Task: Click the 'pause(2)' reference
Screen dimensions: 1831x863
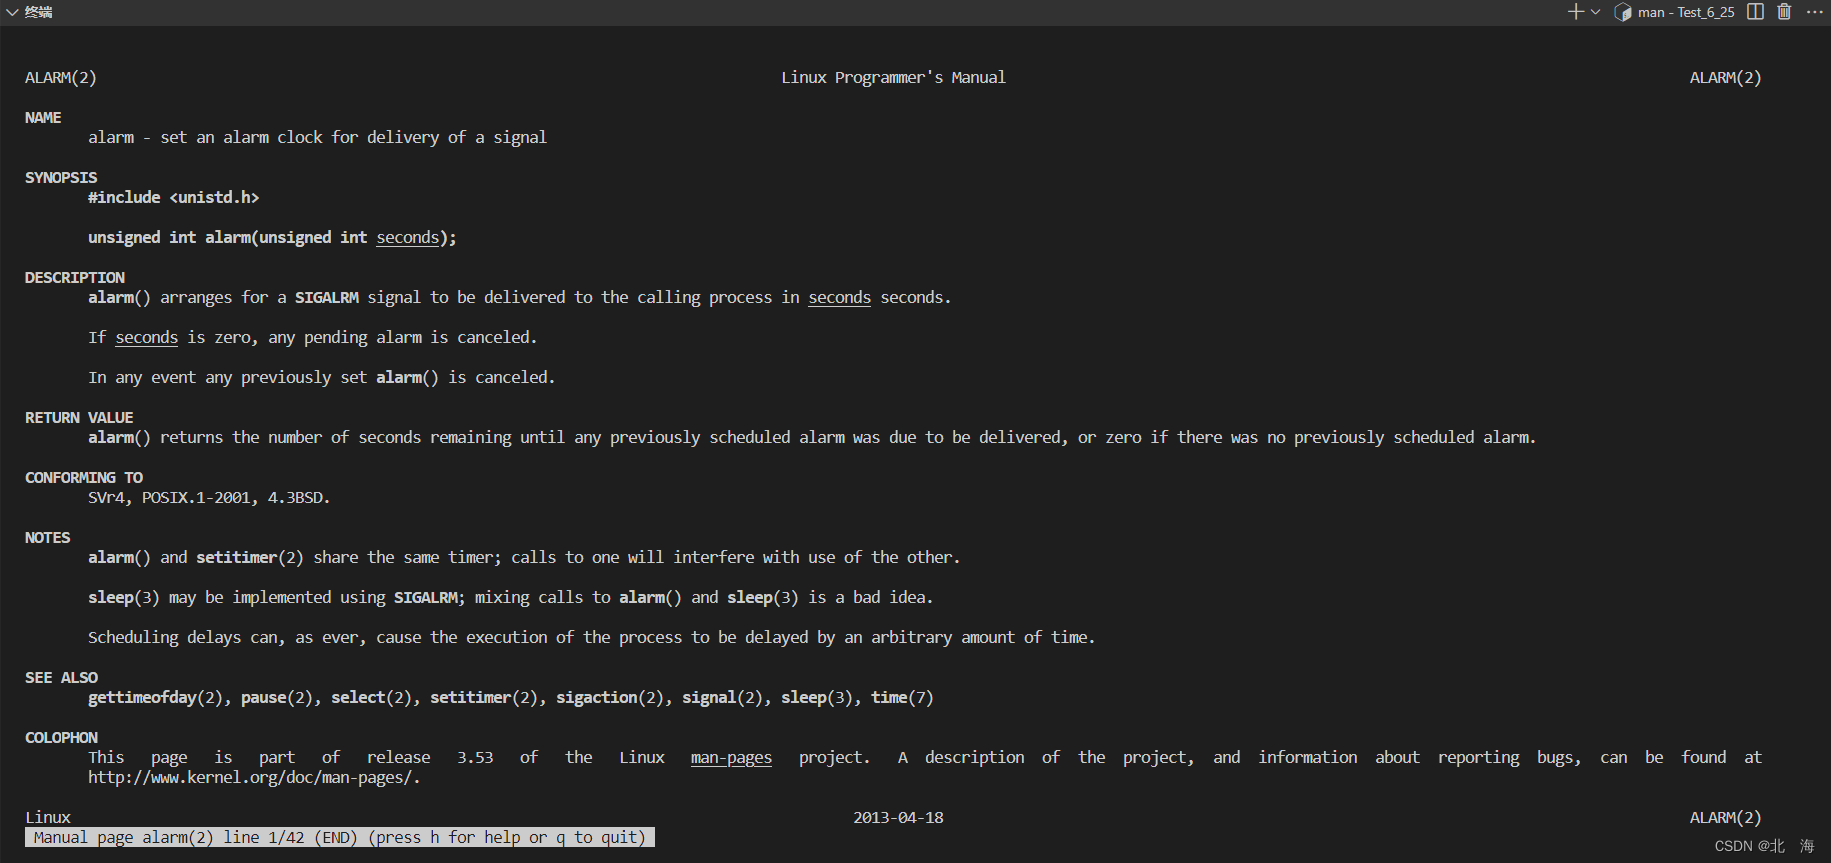Action: coord(277,697)
